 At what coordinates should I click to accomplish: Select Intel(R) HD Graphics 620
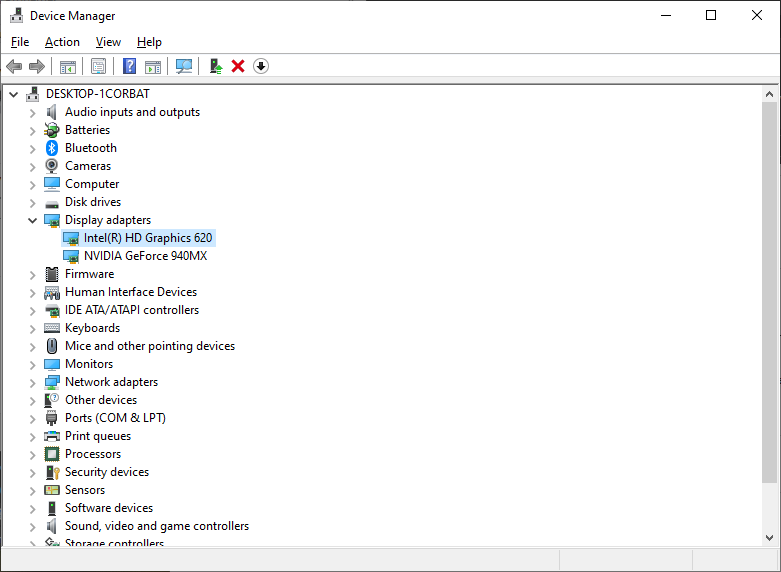[148, 238]
